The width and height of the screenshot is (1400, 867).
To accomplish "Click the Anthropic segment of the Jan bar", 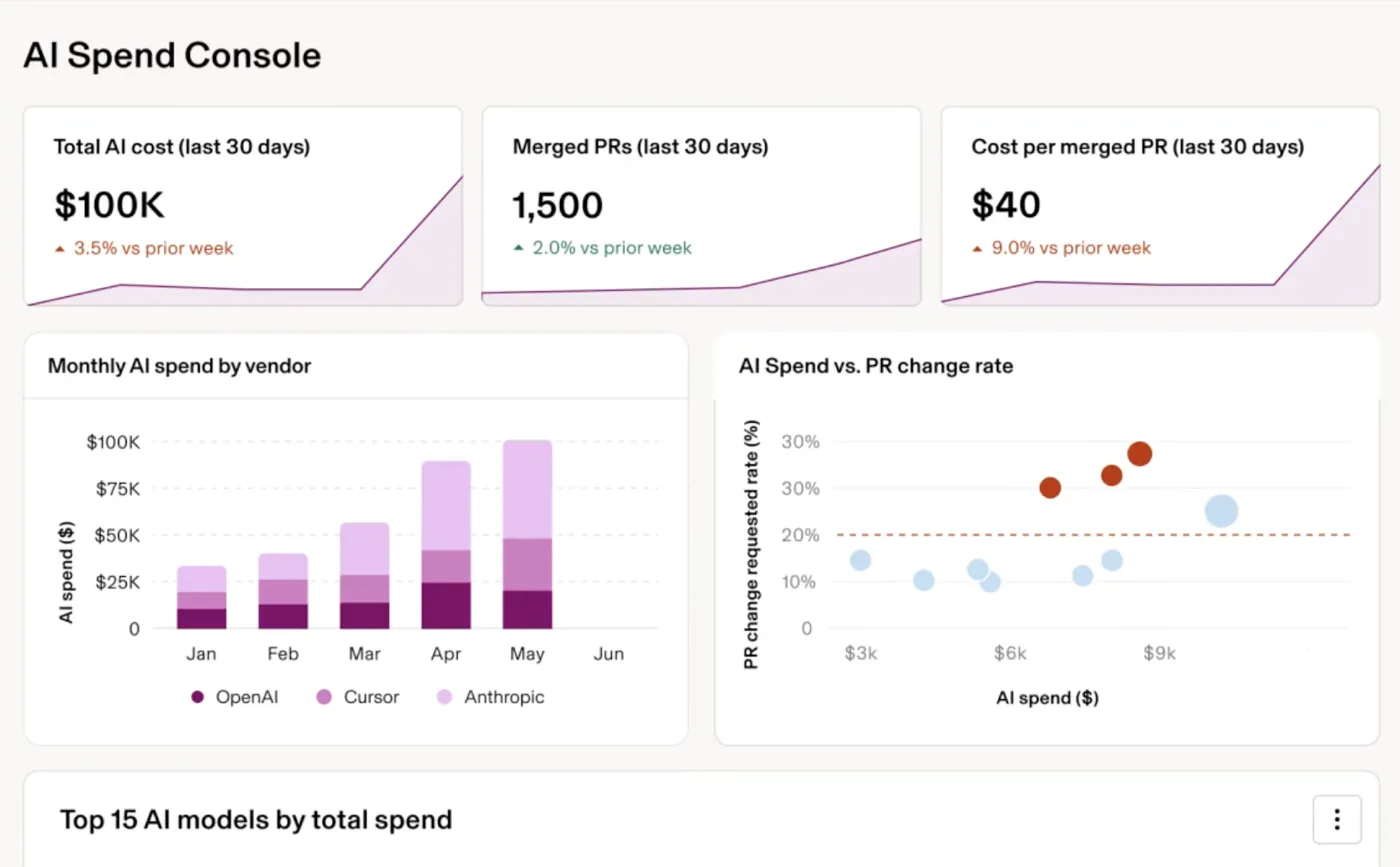I will [x=202, y=579].
